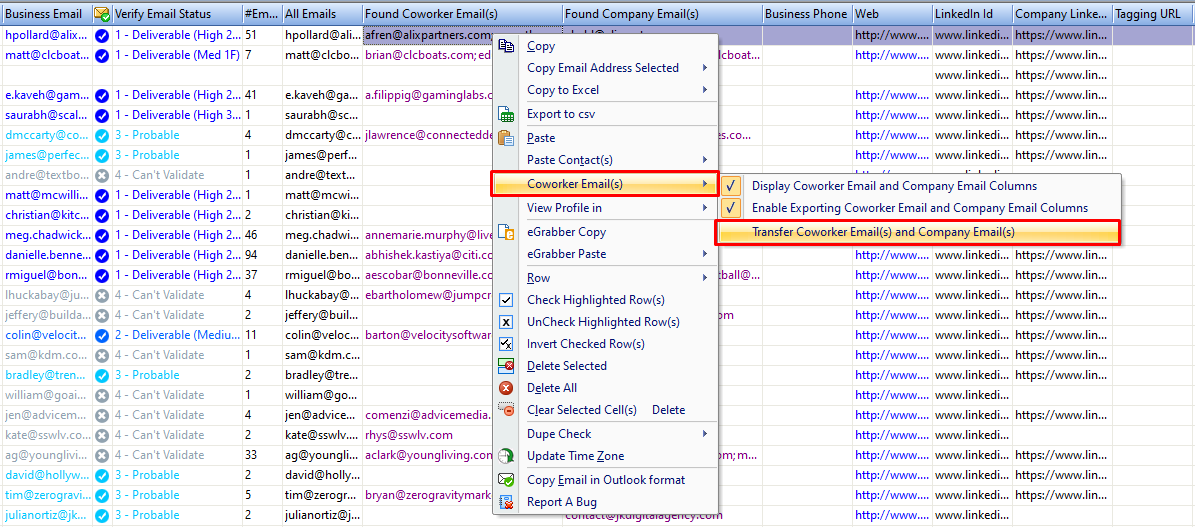This screenshot has height=527, width=1195.
Task: Click the Business Phone column header
Action: 807,14
